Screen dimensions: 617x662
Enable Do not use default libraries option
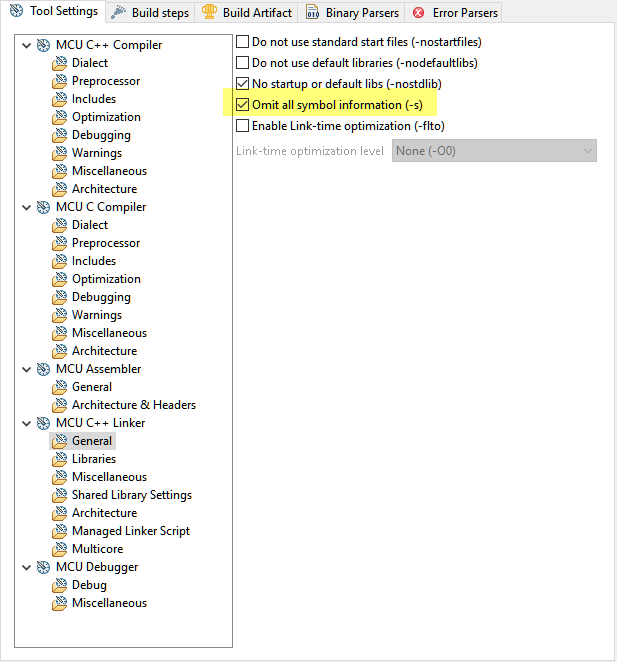[x=242, y=63]
